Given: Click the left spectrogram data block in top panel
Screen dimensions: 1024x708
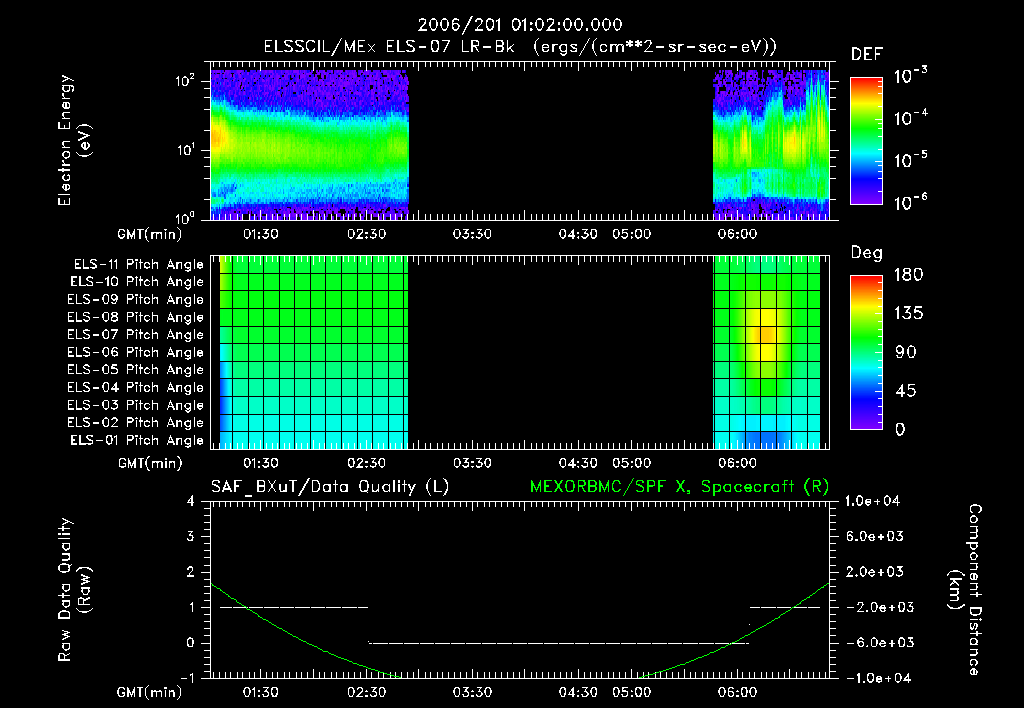Looking at the screenshot, I should tap(310, 144).
